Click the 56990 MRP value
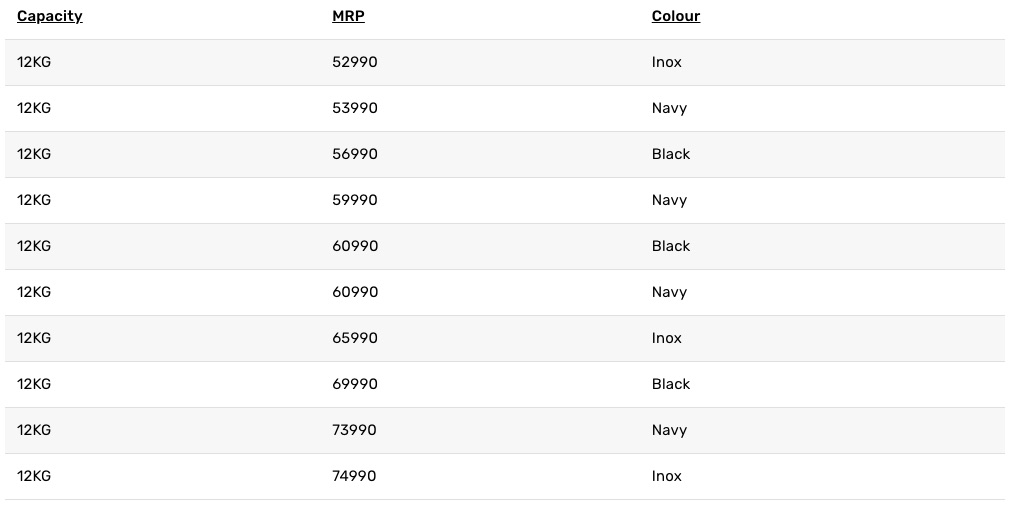This screenshot has height=505, width=1010. click(355, 154)
